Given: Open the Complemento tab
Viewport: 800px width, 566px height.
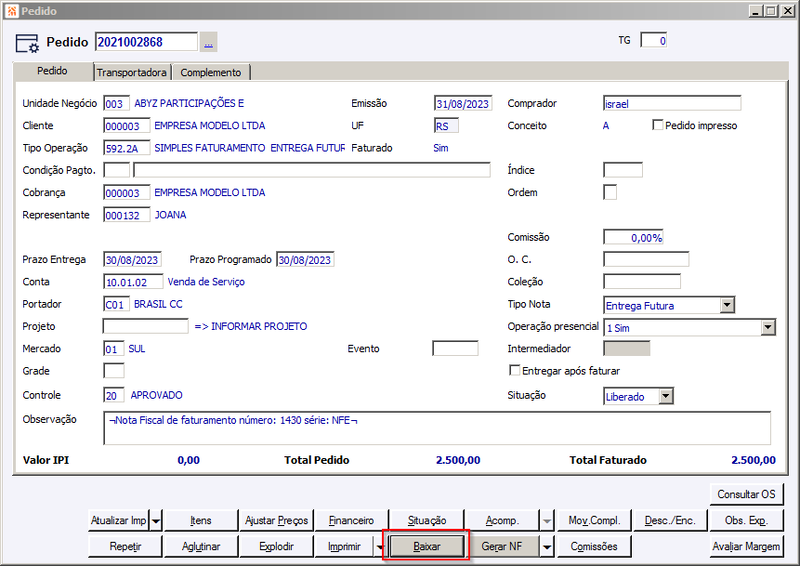Looking at the screenshot, I should [x=211, y=72].
